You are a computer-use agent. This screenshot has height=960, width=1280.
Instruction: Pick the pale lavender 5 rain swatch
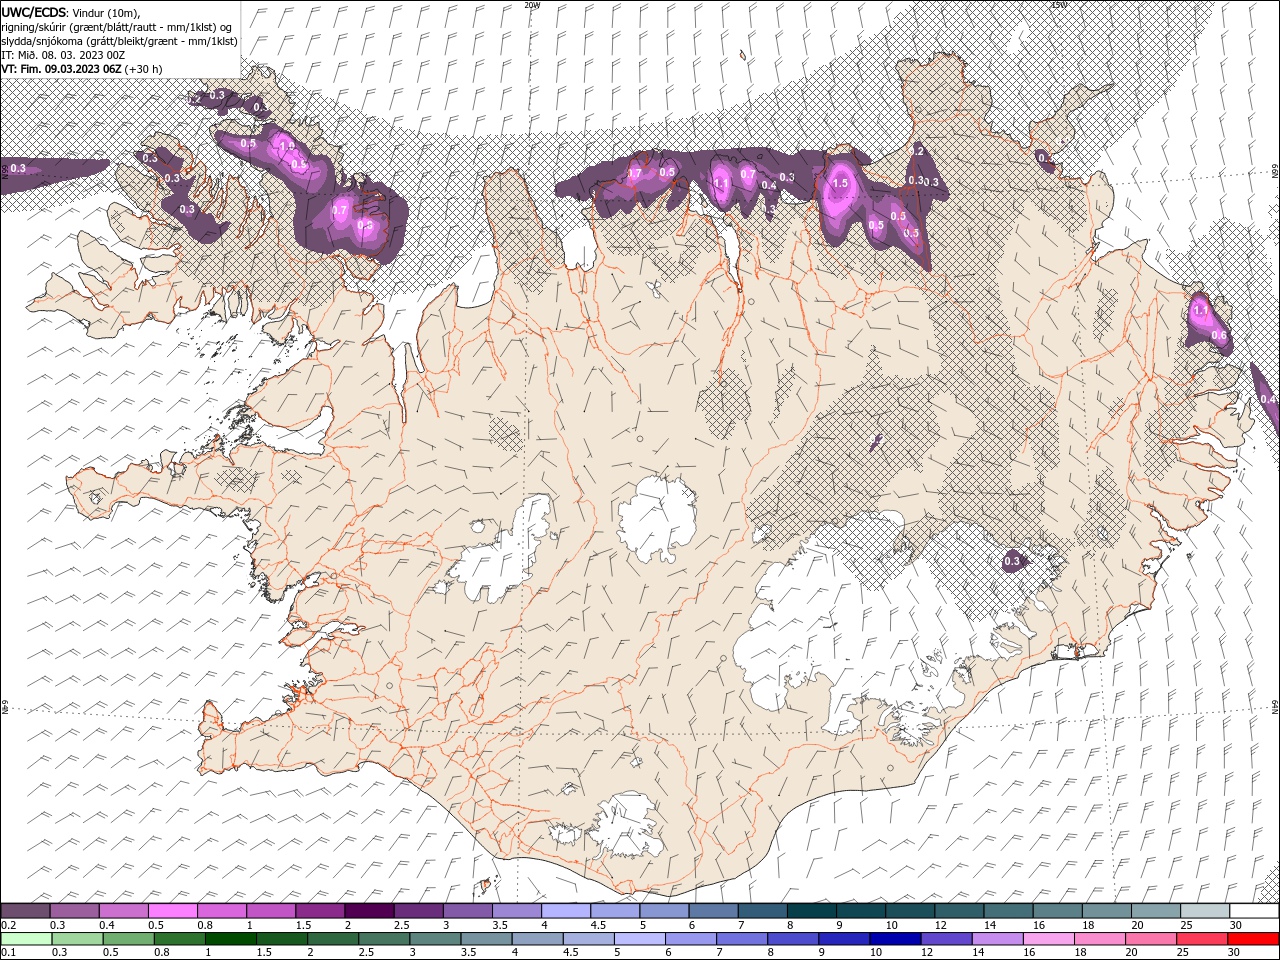[640, 939]
